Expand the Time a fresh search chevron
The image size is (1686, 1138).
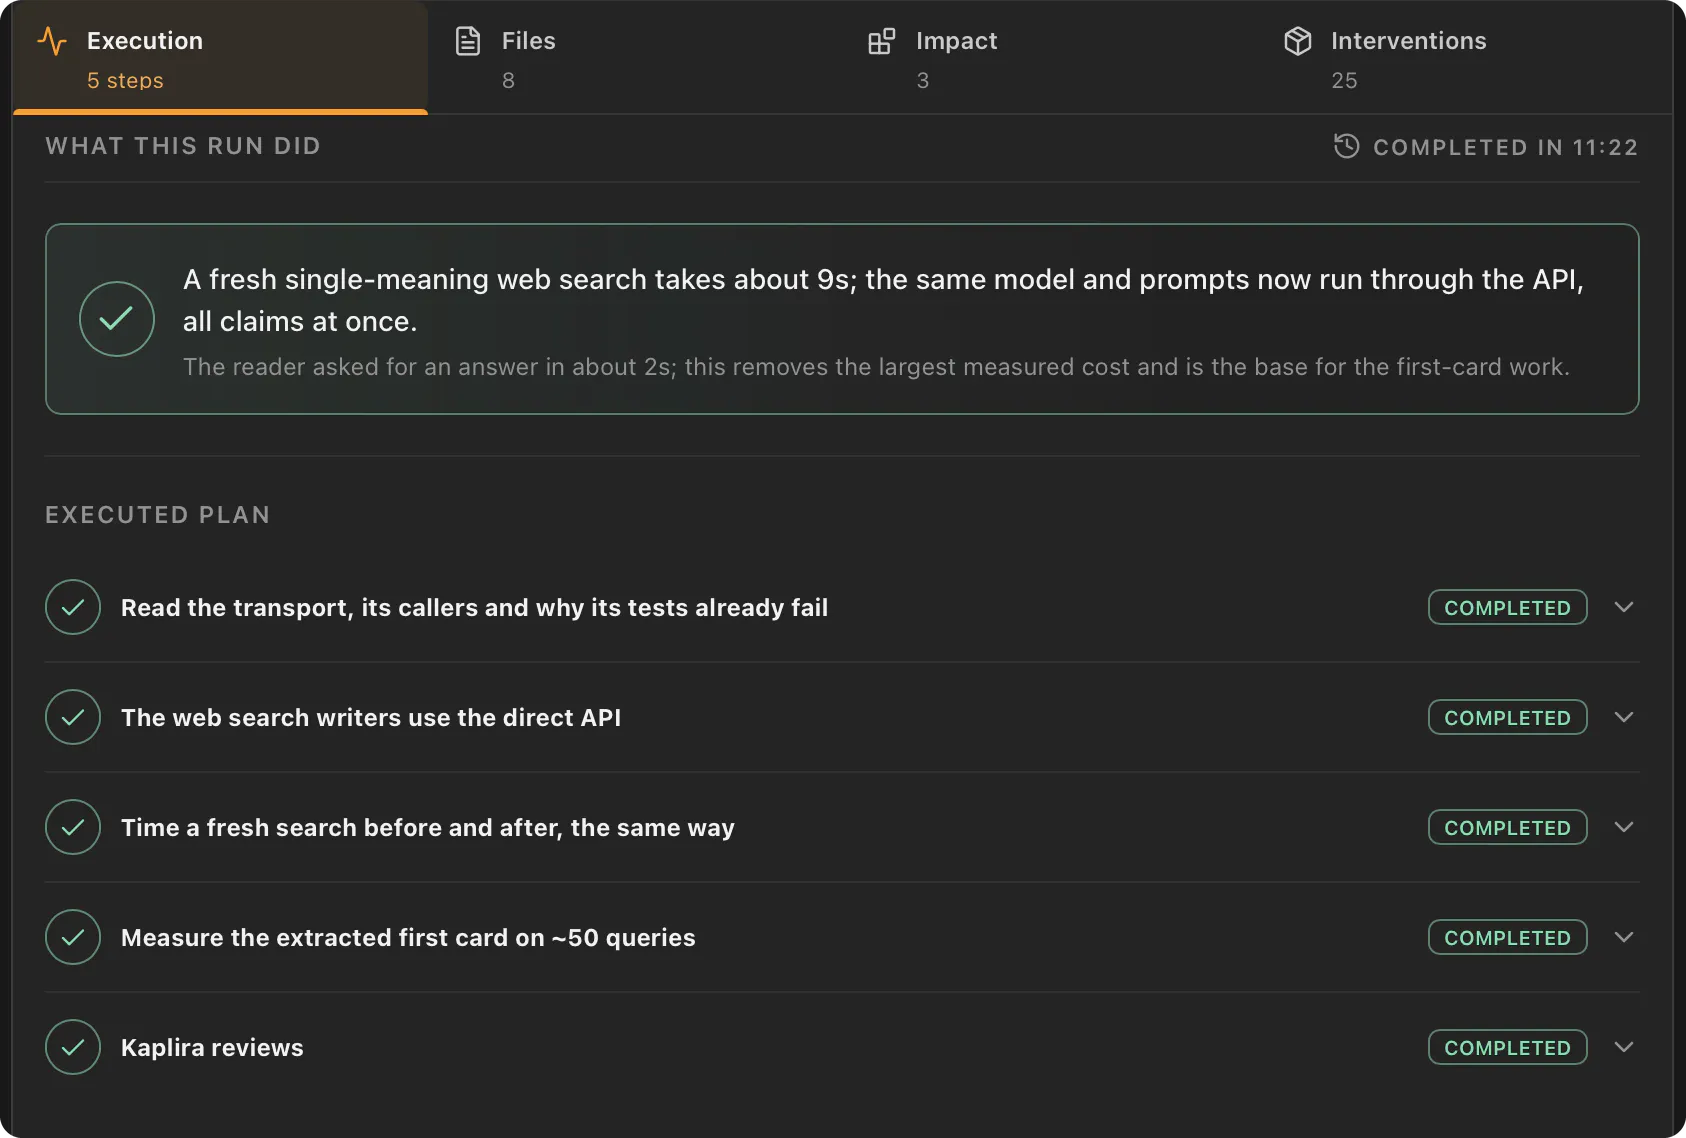tap(1624, 827)
